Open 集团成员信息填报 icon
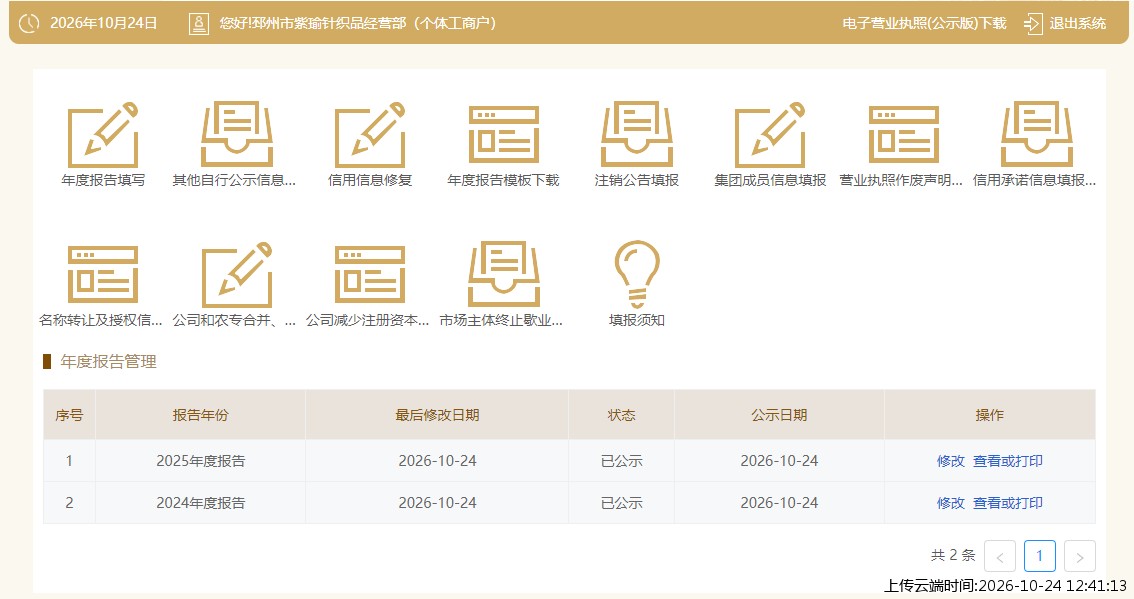Screen dimensions: 1134x599 [770, 135]
